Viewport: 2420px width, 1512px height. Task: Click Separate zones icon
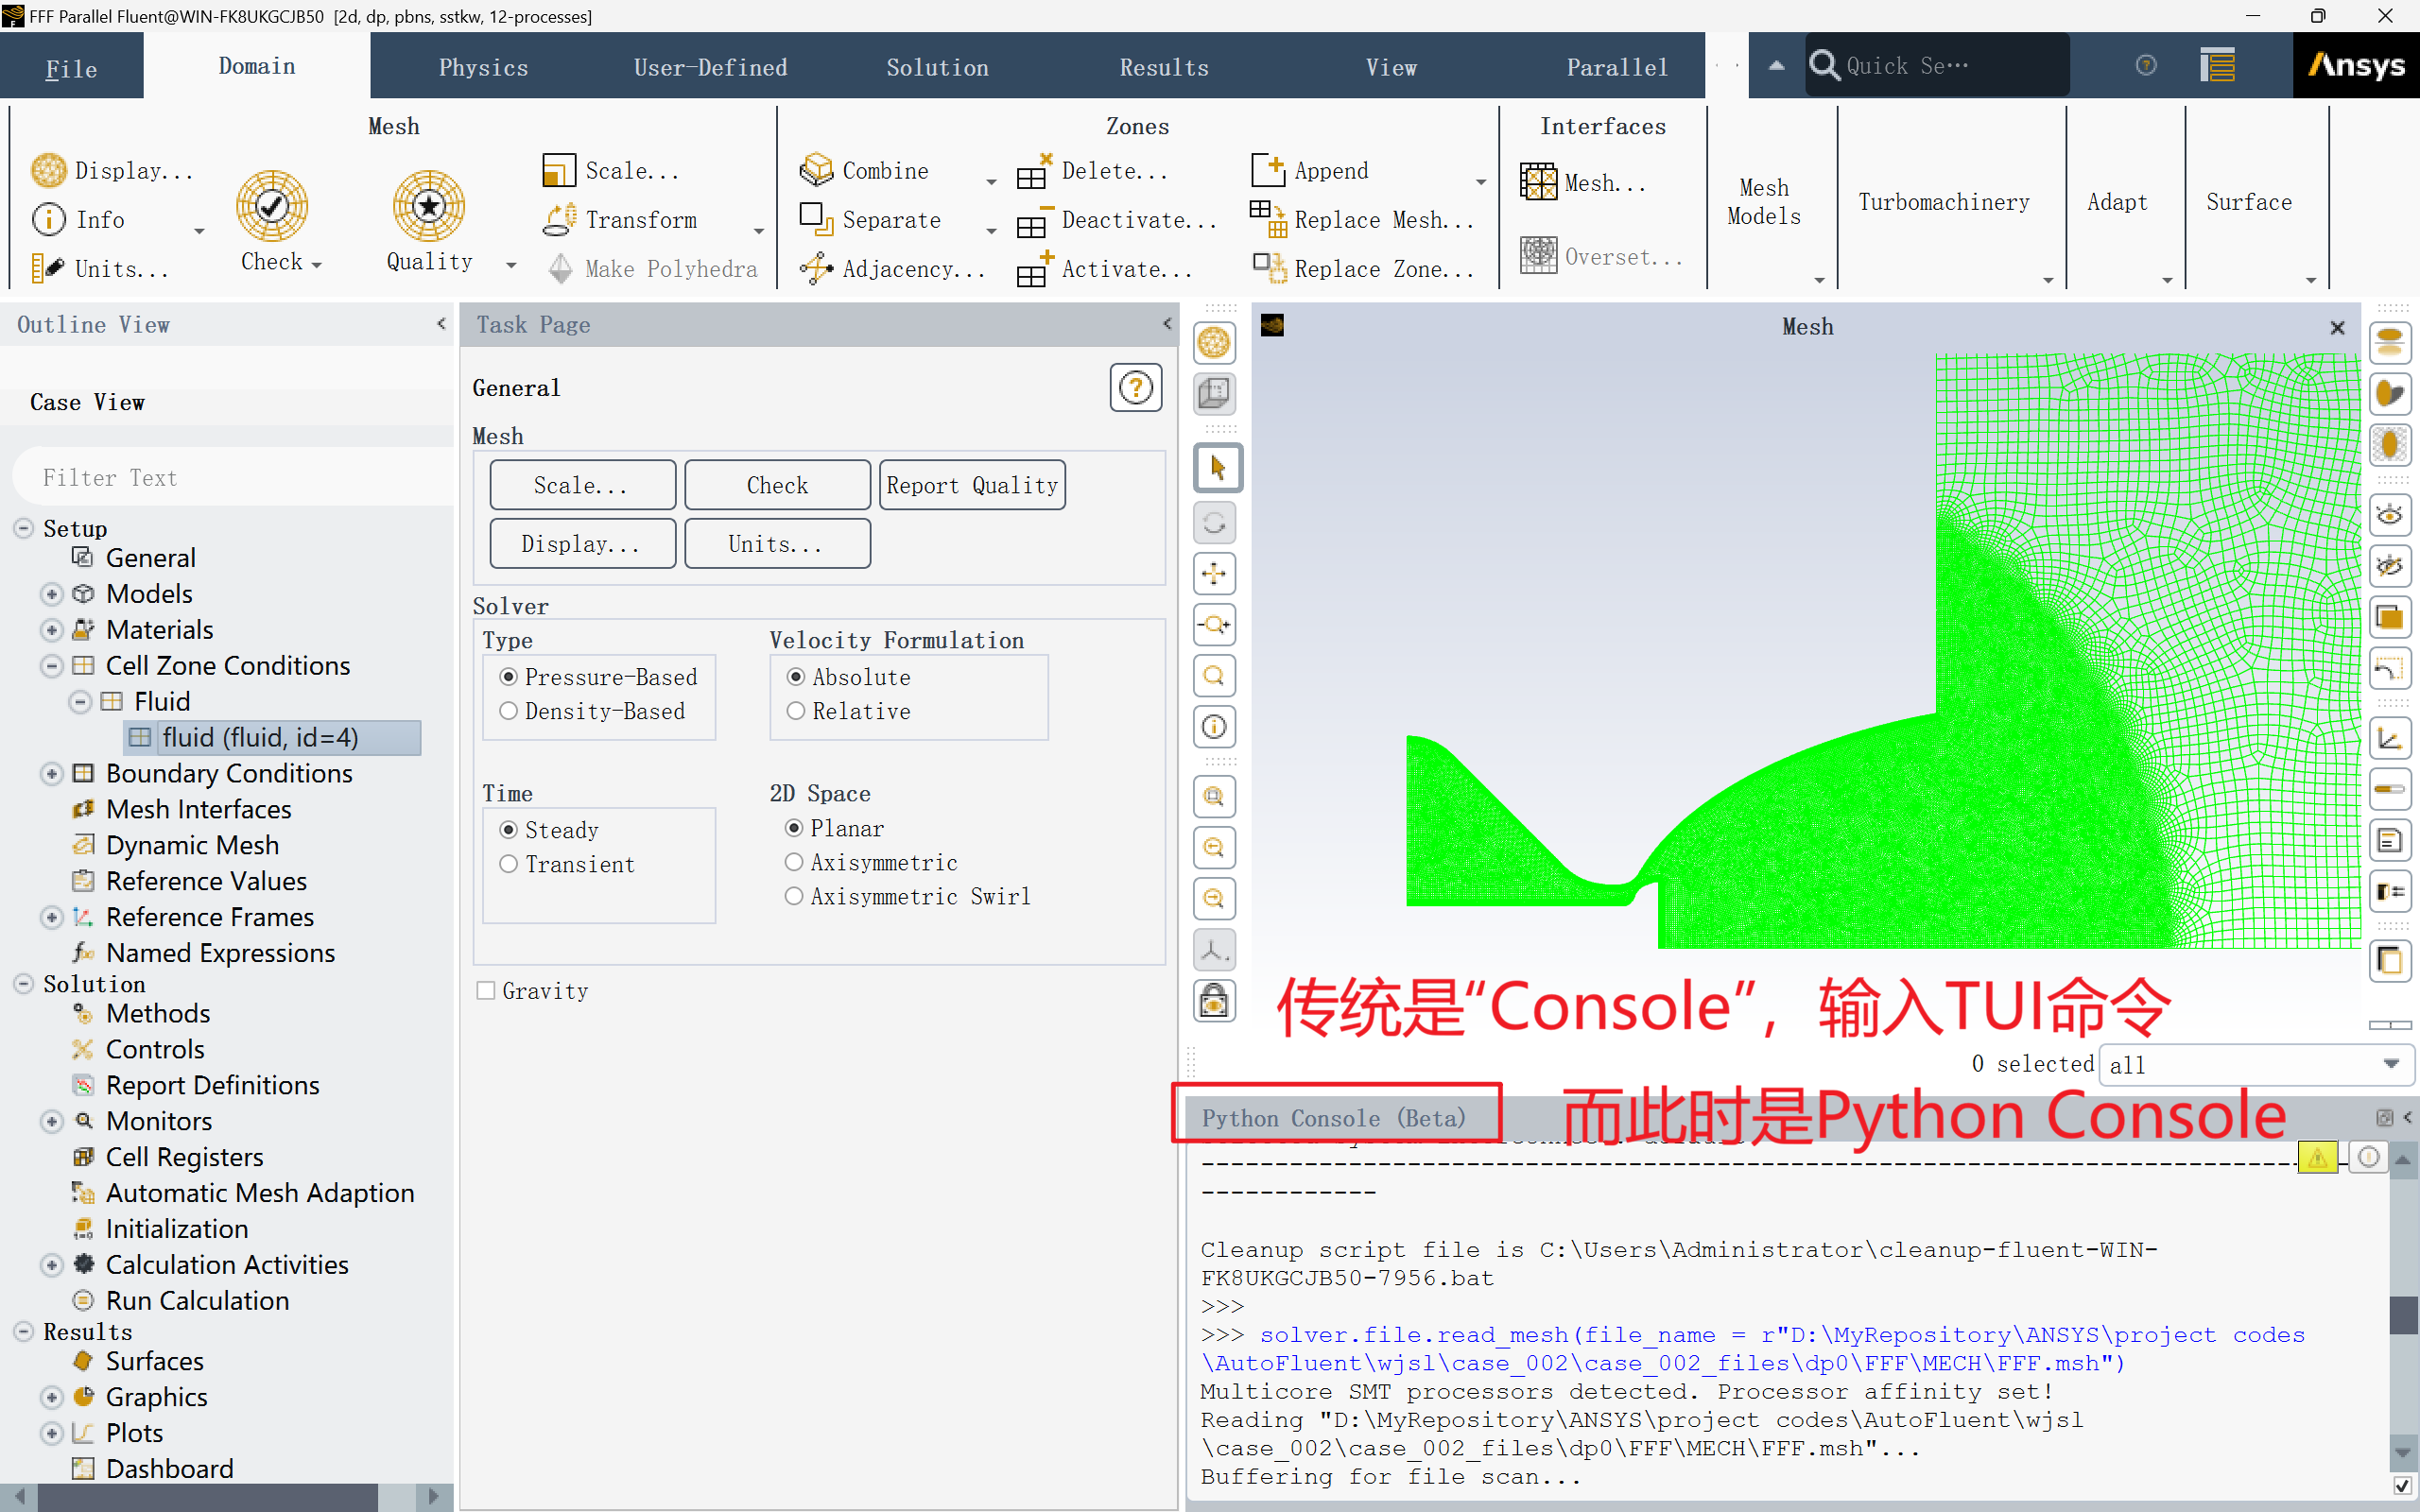pos(816,220)
